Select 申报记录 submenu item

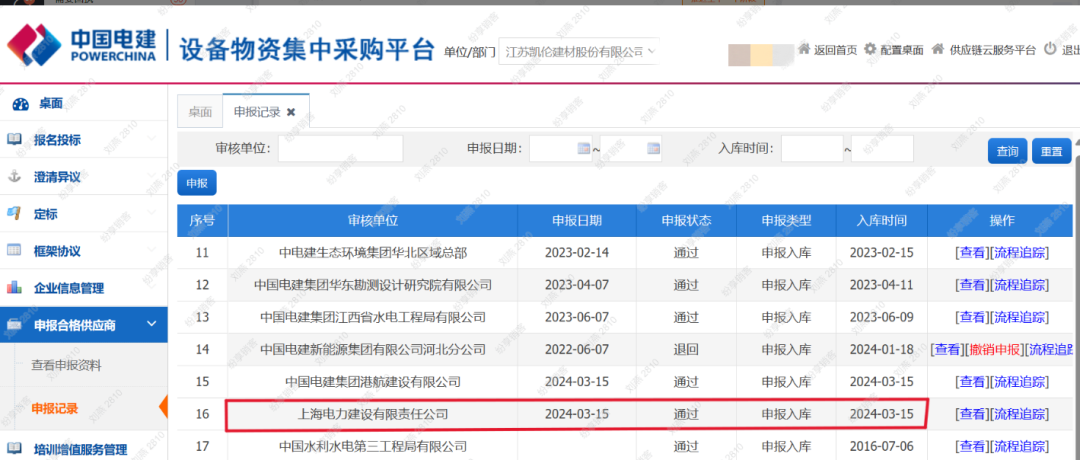pos(54,408)
